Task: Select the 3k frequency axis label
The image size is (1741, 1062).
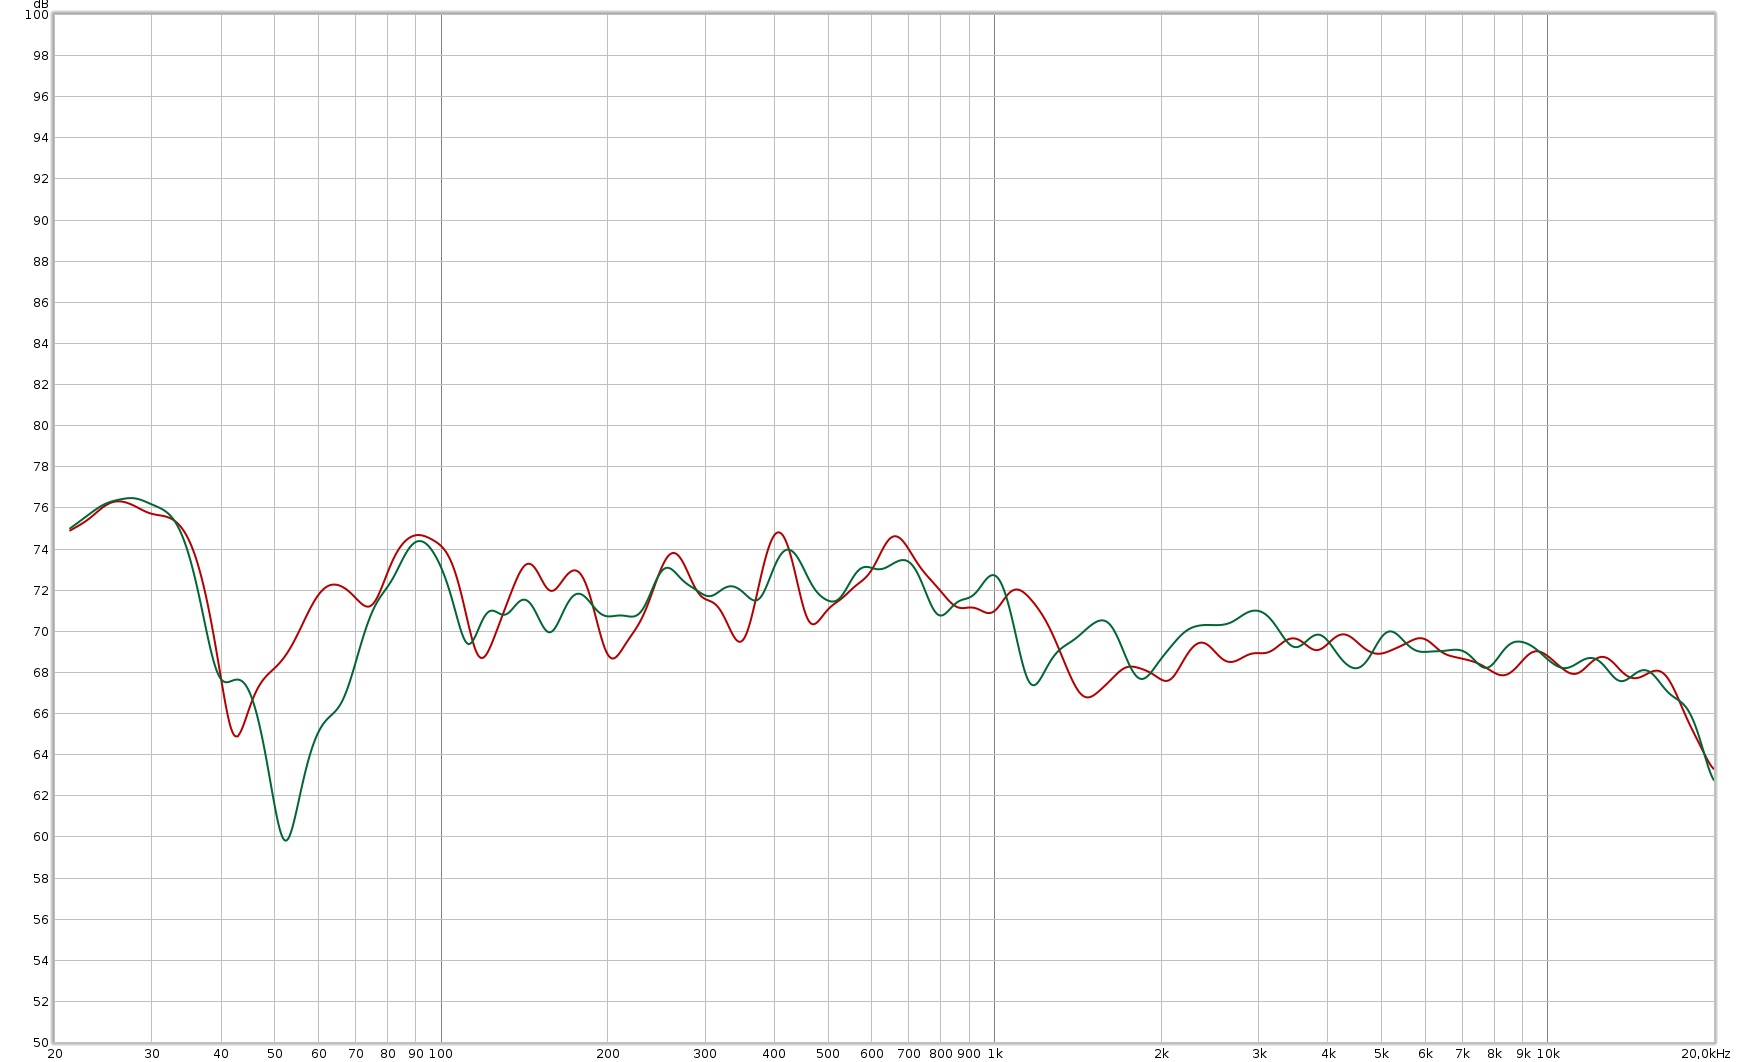Action: (x=1259, y=1054)
